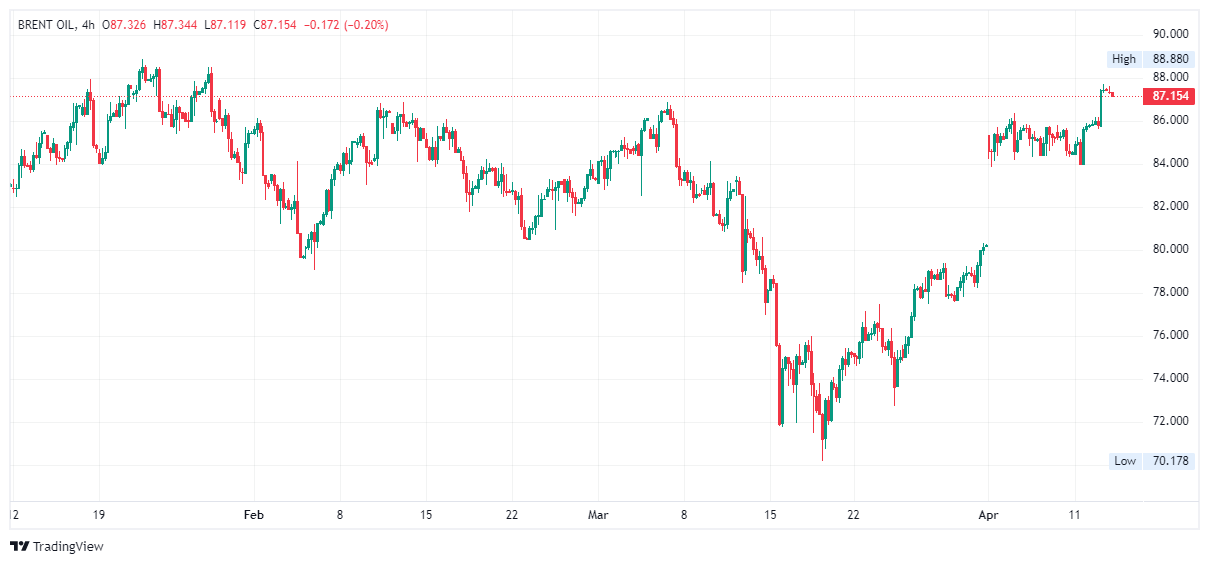Select the Feb date on time axis
This screenshot has height=564, width=1209.
pos(254,515)
